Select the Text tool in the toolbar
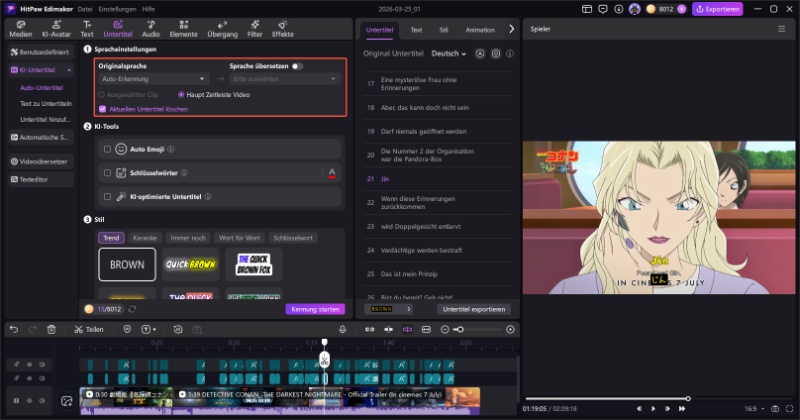Screen dimensions: 800x420 [87, 29]
